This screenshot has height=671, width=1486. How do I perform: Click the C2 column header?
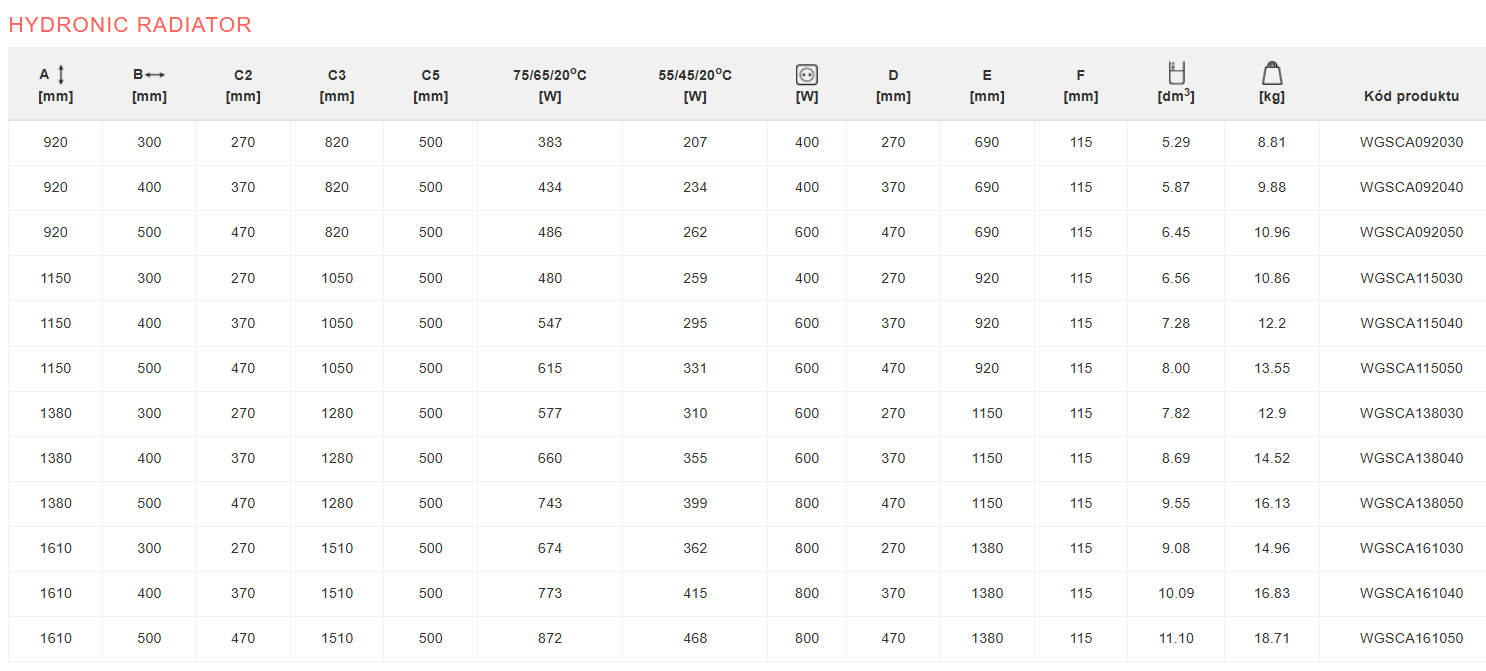(x=243, y=85)
